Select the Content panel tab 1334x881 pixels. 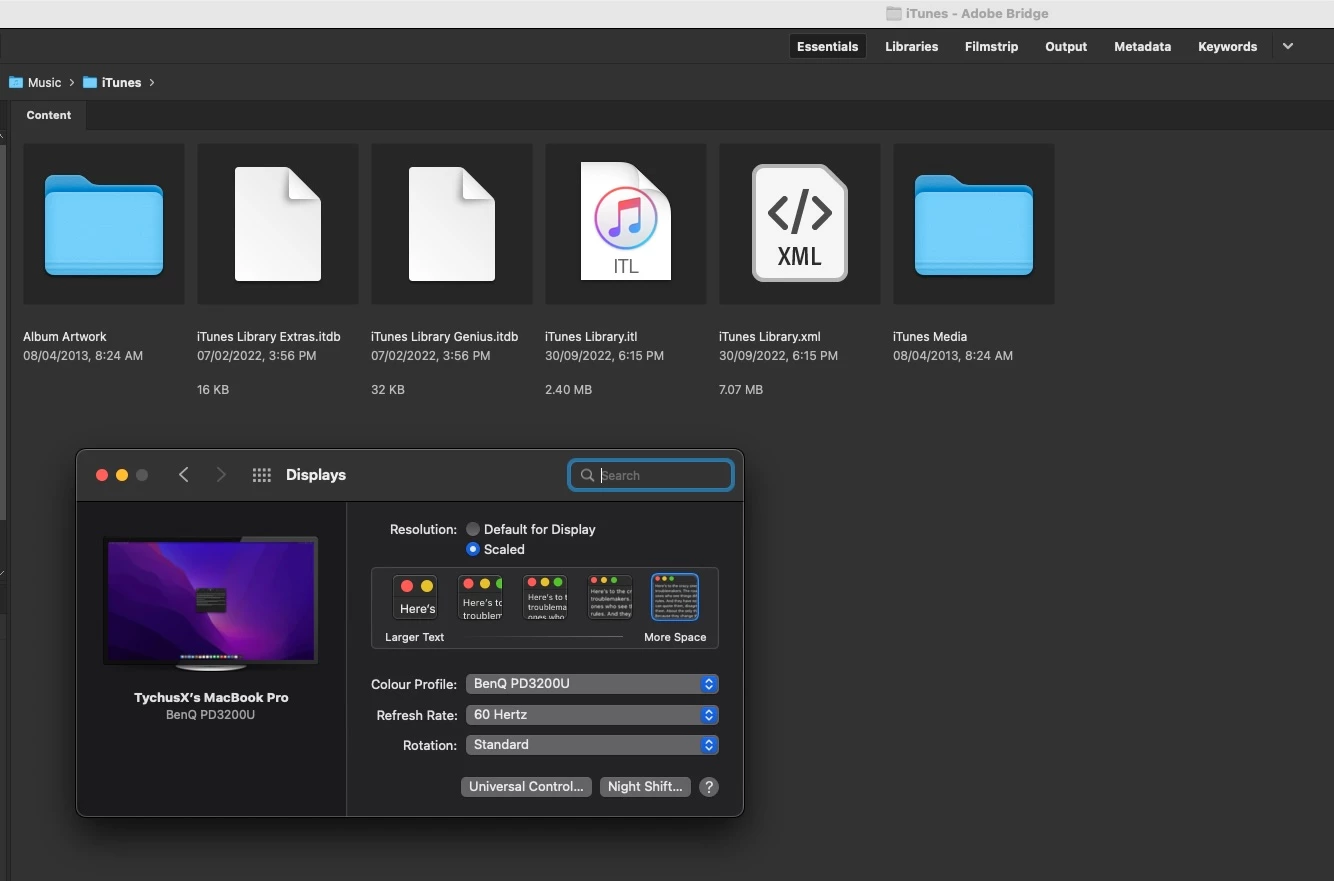(49, 115)
